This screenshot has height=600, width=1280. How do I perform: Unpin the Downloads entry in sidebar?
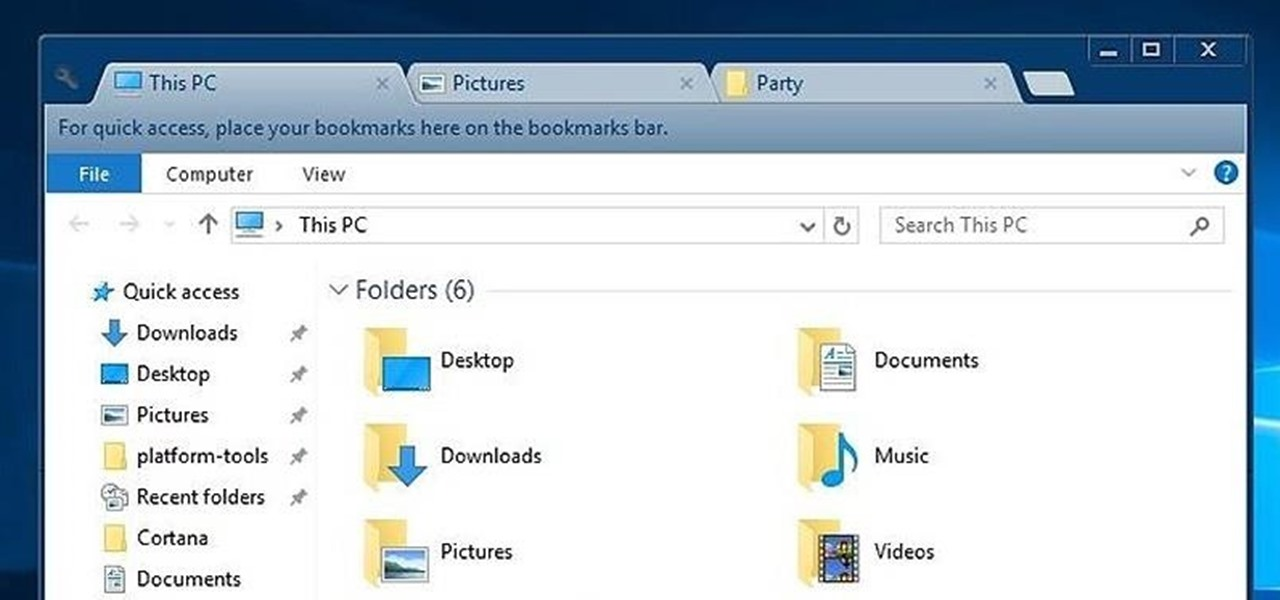tap(297, 333)
